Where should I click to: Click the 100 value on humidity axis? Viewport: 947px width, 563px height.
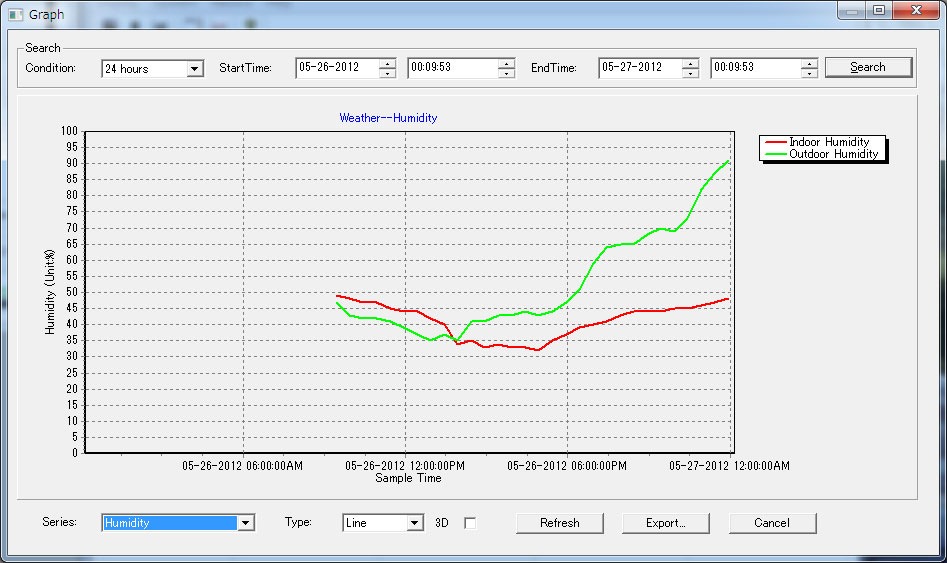coord(69,130)
